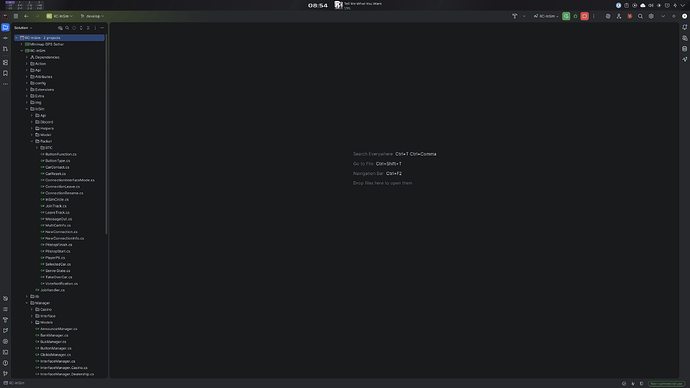690x388 pixels.
Task: Click the red Stop button
Action: (x=584, y=16)
